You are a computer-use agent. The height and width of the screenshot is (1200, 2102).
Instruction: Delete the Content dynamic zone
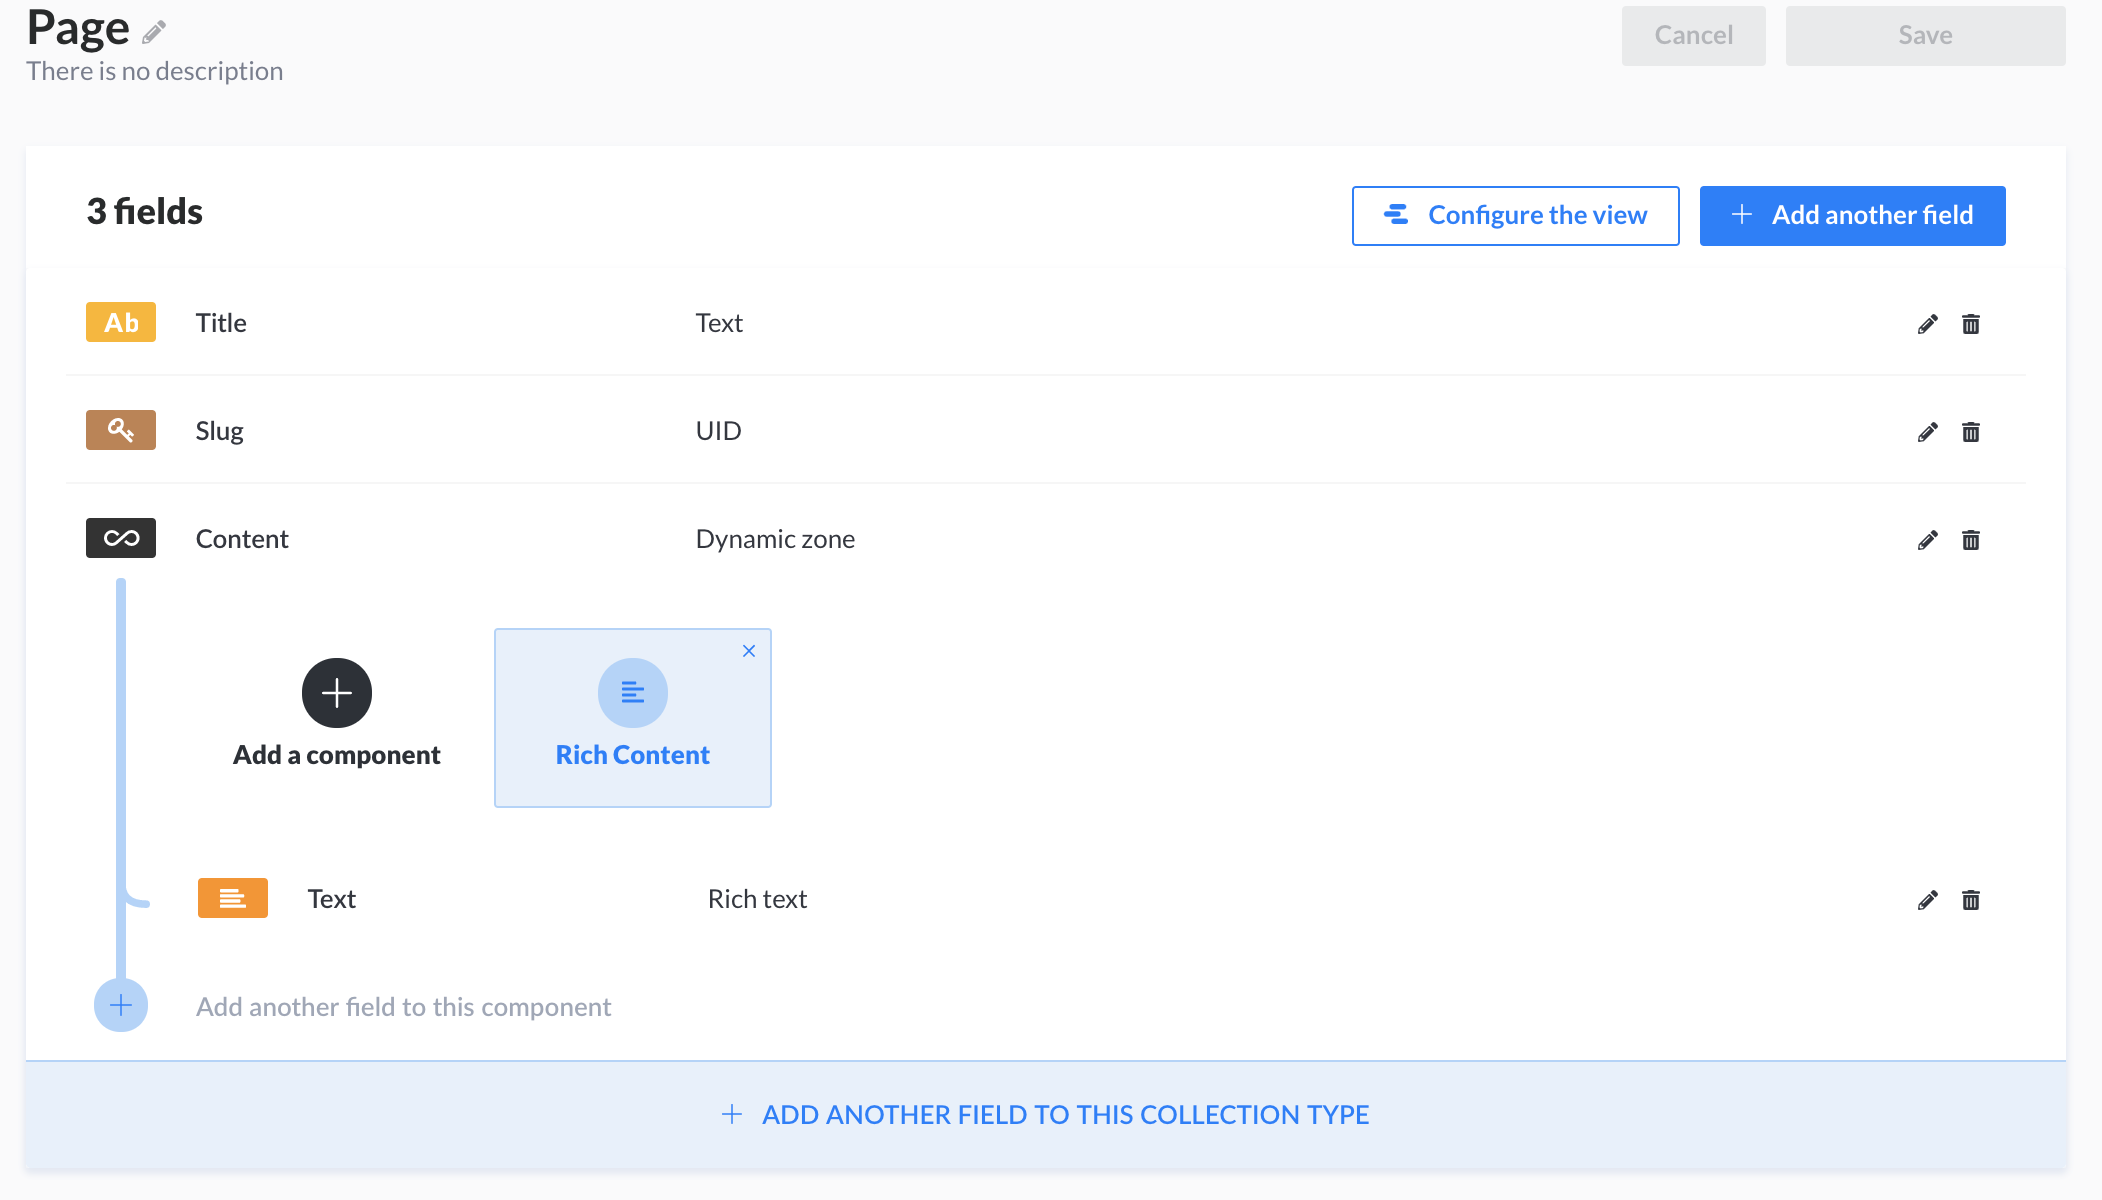(x=1970, y=540)
